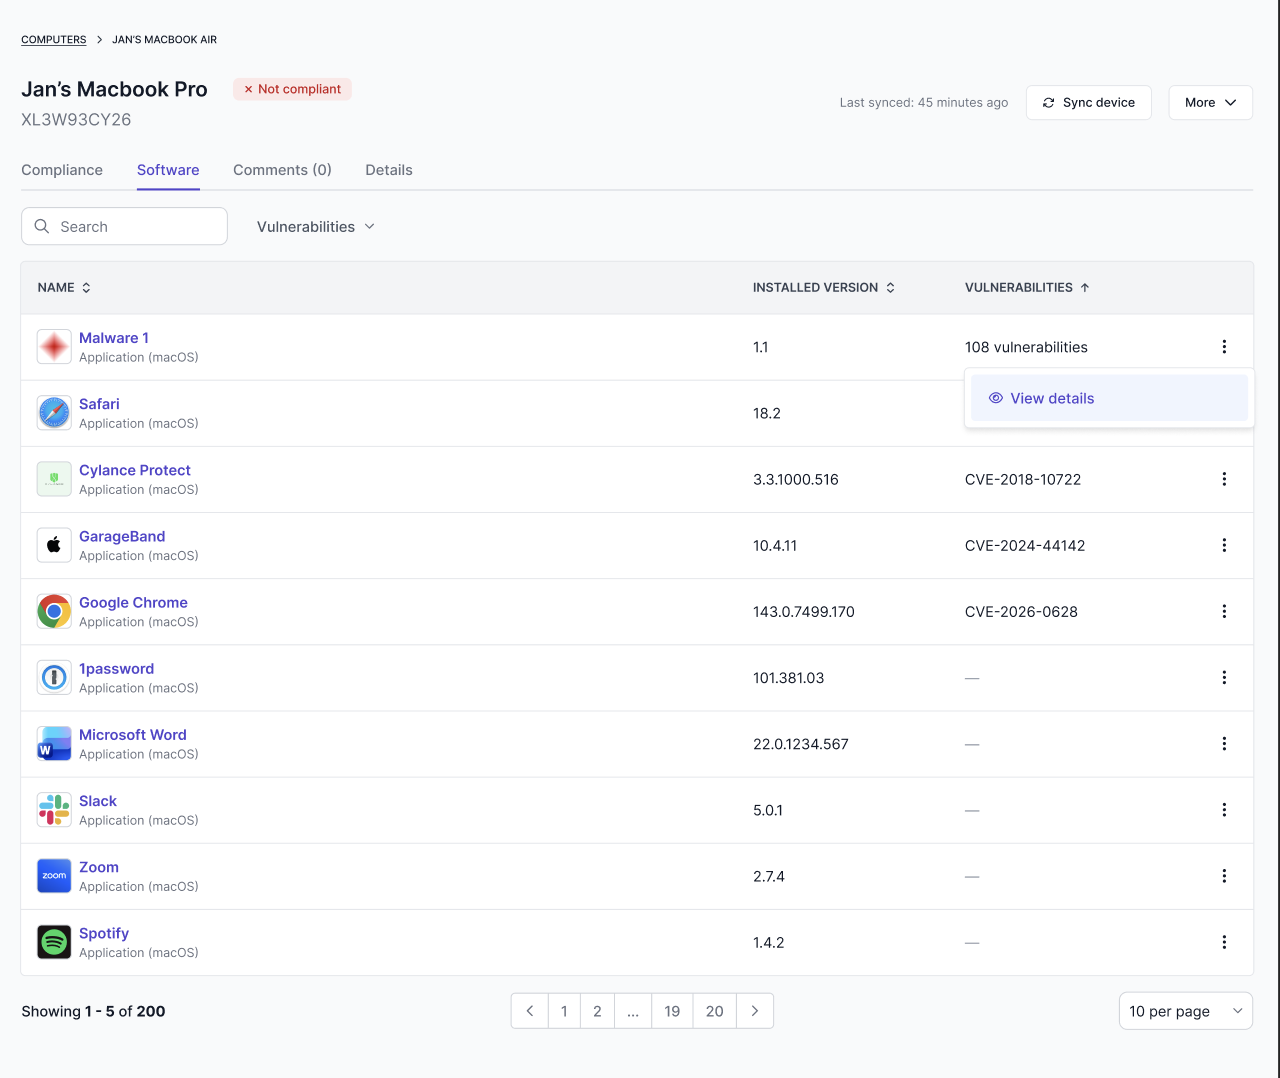Screen dimensions: 1280x1078
Task: Open the three-dot menu for Spotify
Action: (x=1224, y=942)
